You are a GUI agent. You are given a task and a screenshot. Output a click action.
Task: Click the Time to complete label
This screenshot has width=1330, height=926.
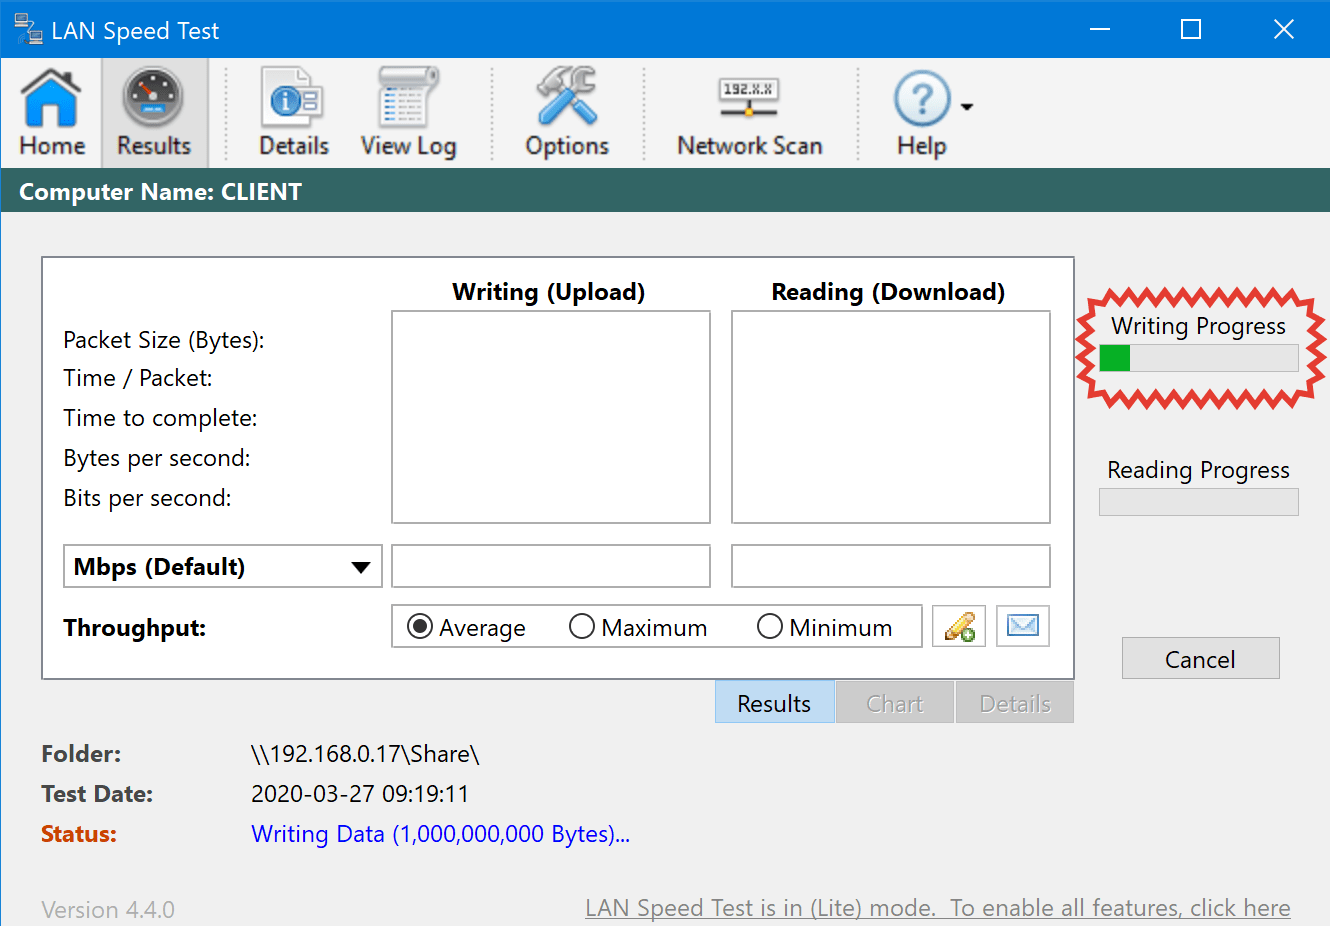[x=160, y=418]
